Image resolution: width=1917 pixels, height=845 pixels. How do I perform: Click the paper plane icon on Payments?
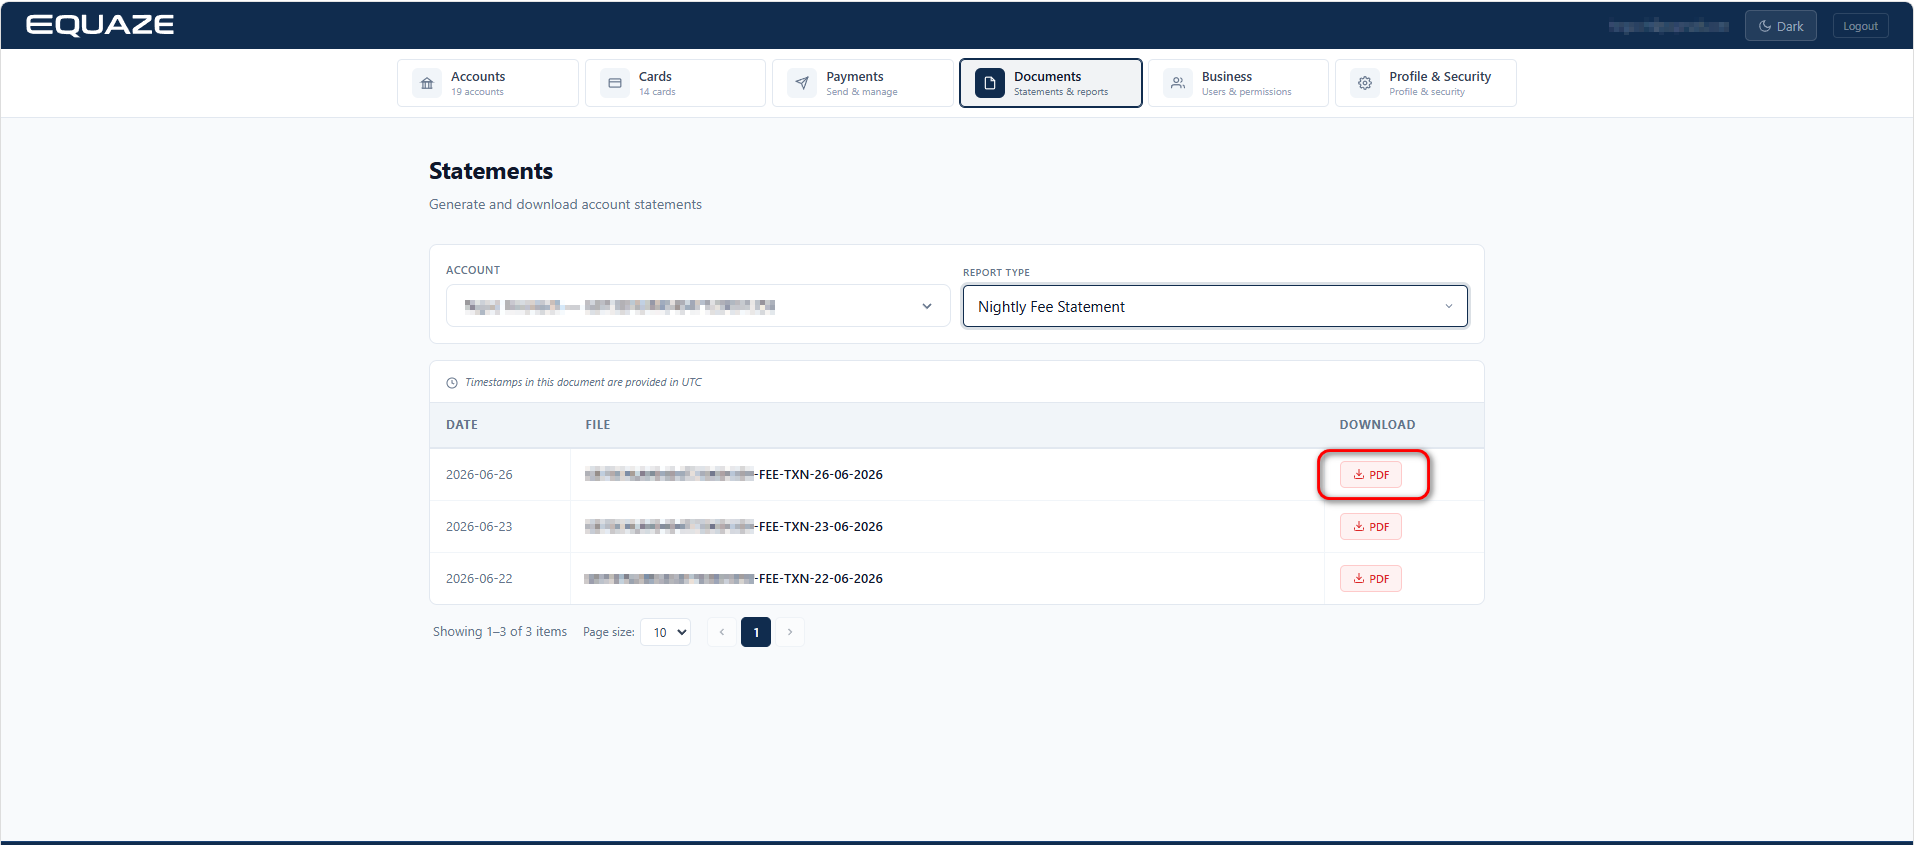click(802, 83)
